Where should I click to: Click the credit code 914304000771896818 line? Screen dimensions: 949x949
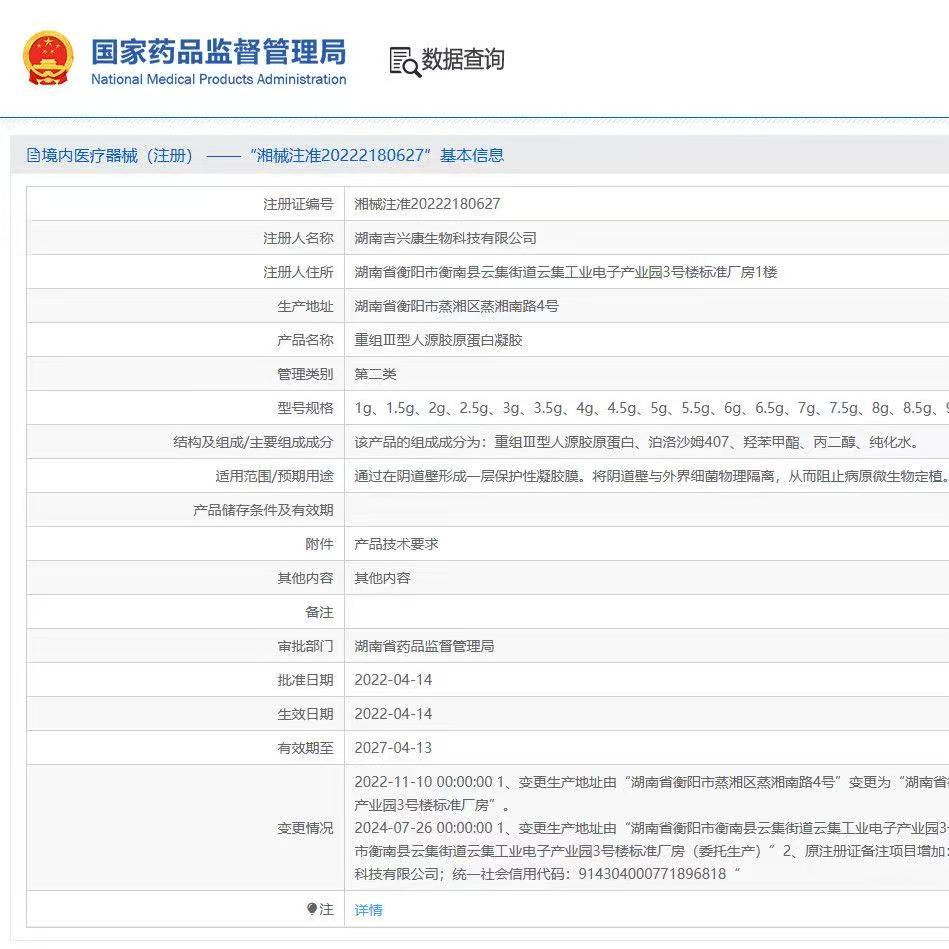[547, 874]
